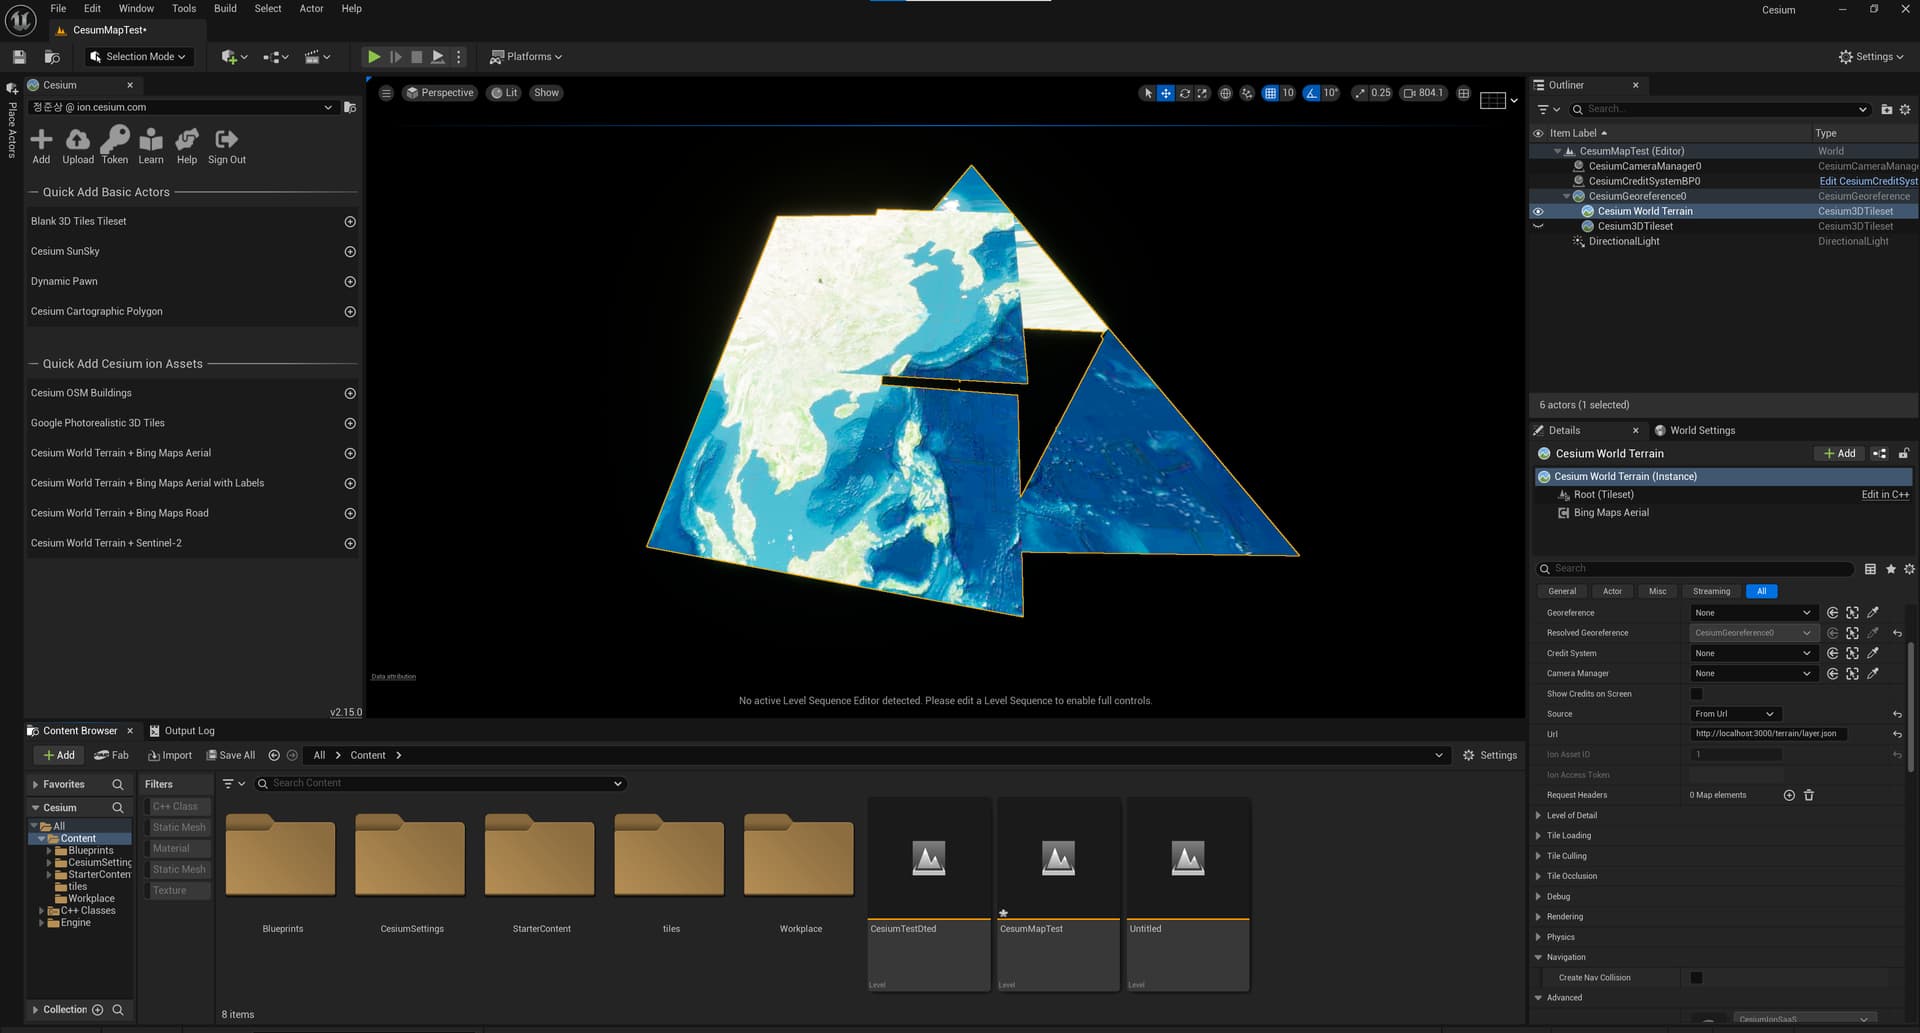Select the translate gizmo tool in viewport
The width and height of the screenshot is (1920, 1033).
pyautogui.click(x=1166, y=93)
